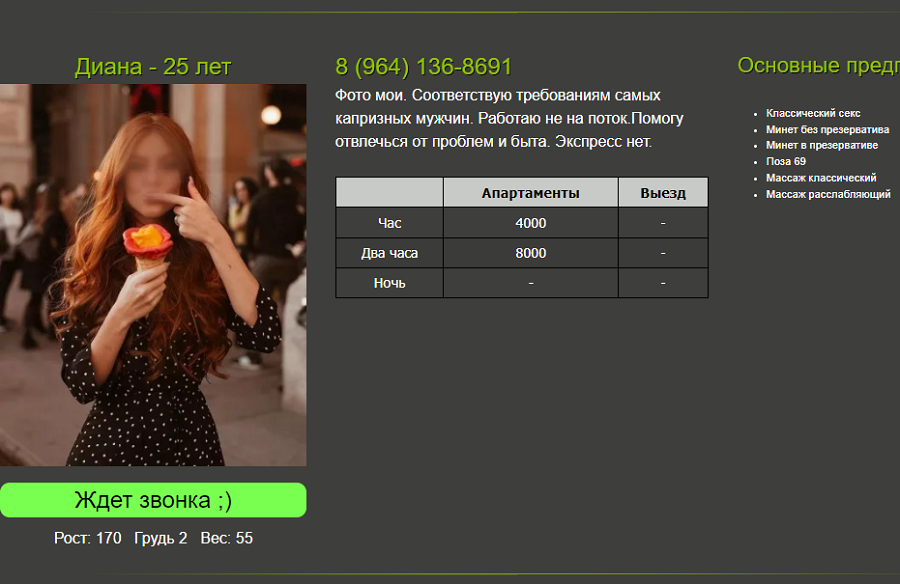Image resolution: width=900 pixels, height=584 pixels.
Task: Click the 'Час' row label
Action: tap(390, 223)
